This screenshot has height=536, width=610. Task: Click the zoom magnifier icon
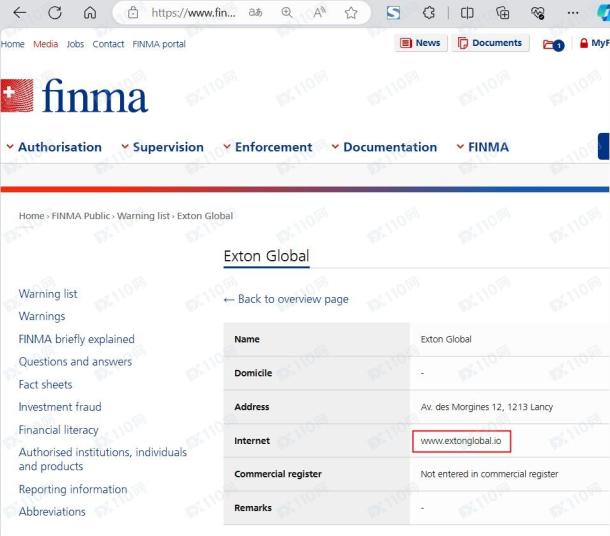point(287,13)
